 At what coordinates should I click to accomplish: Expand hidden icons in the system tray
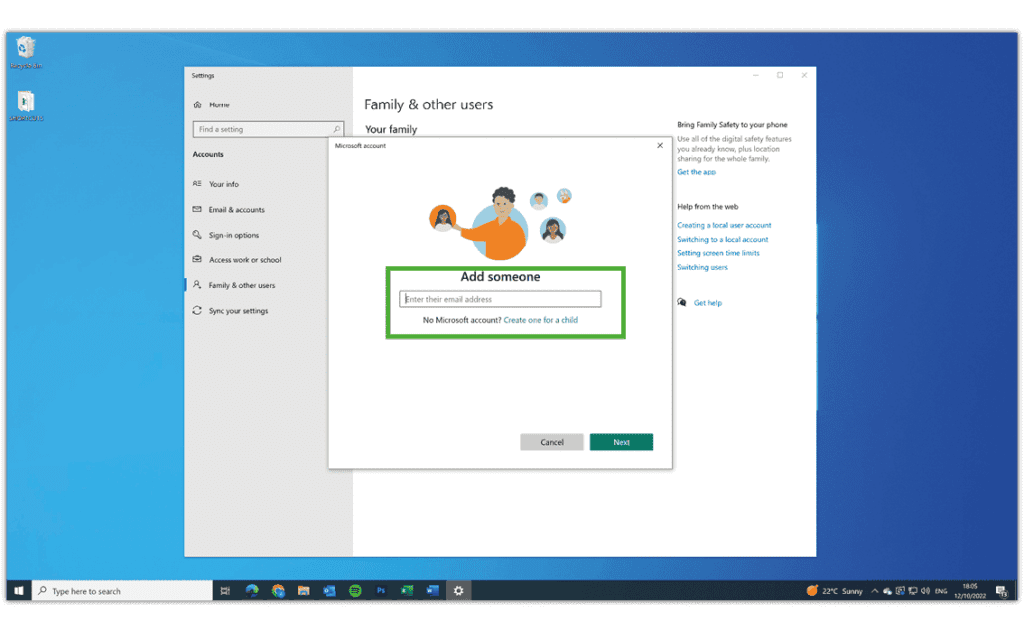click(x=875, y=590)
